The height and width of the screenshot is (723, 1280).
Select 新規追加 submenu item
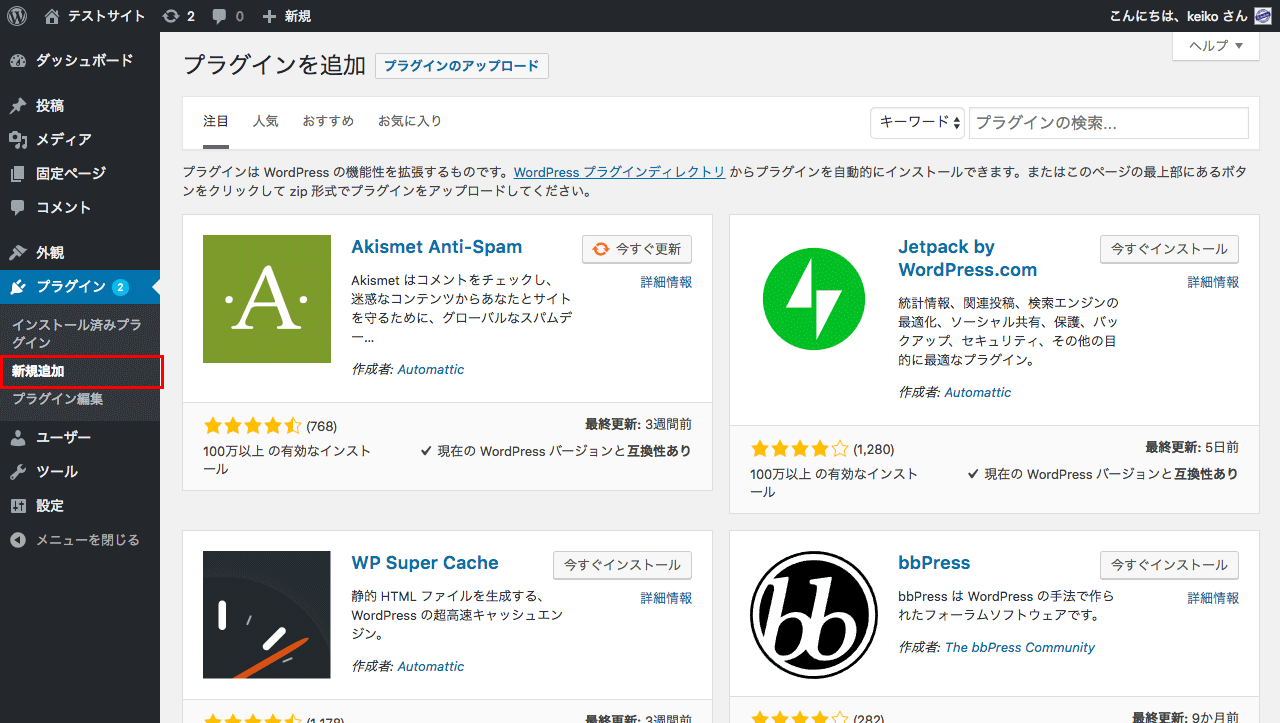pyautogui.click(x=80, y=371)
